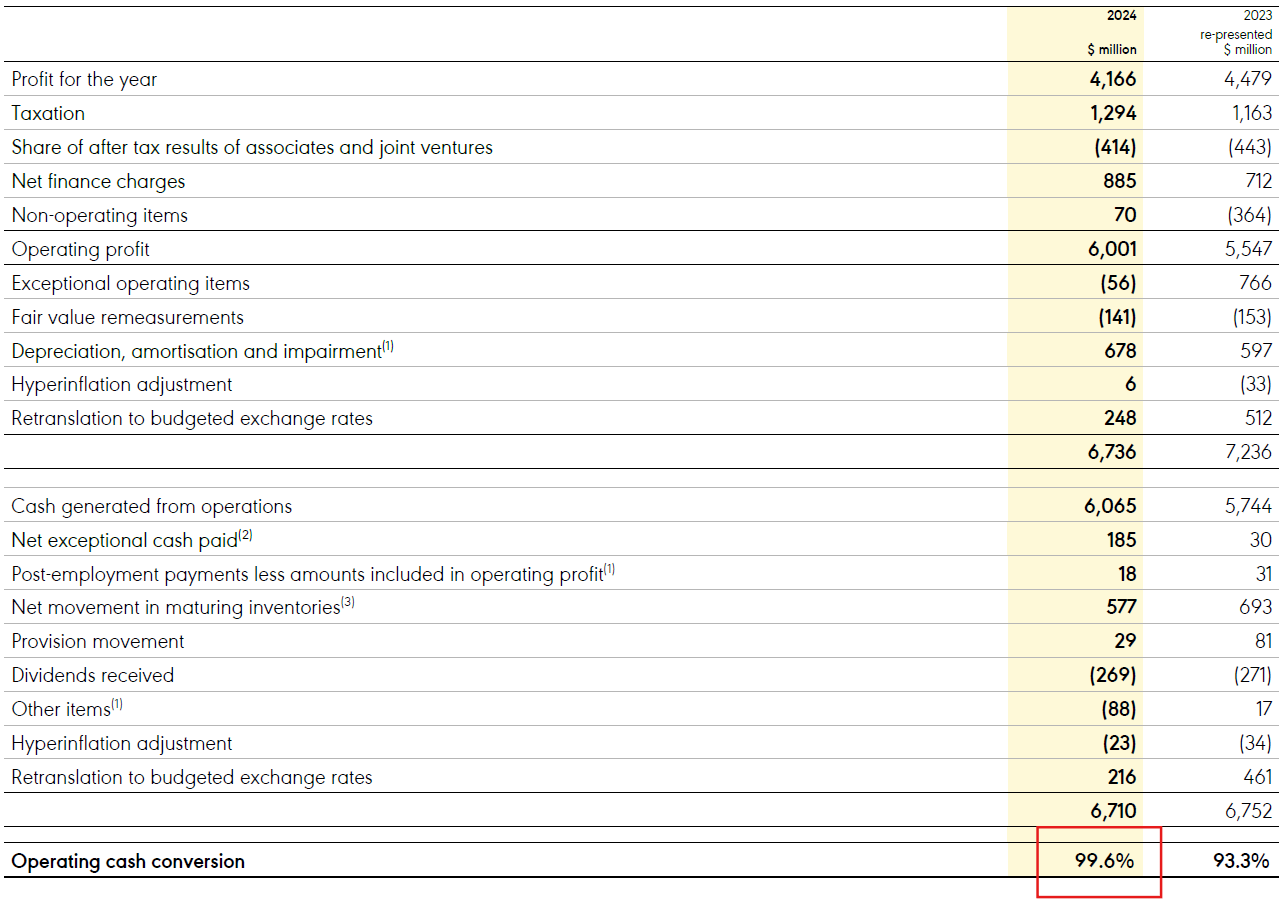The width and height of the screenshot is (1283, 899).
Task: Click the 2024 hyperinflation value (23)
Action: pos(1118,743)
